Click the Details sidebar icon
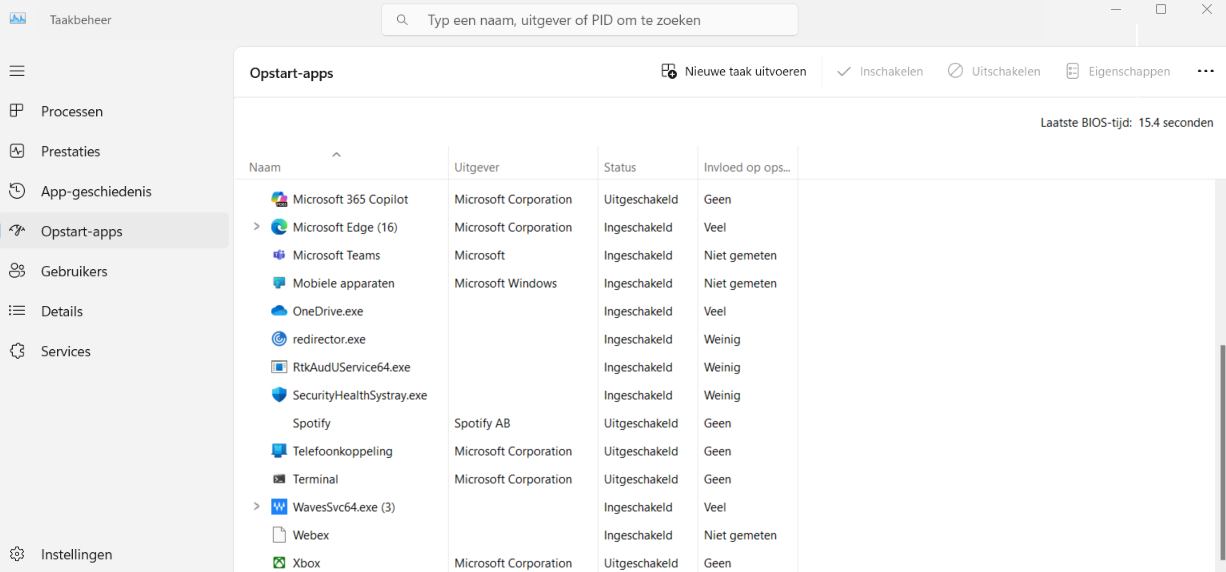Viewport: 1226px width, 572px height. tap(17, 311)
